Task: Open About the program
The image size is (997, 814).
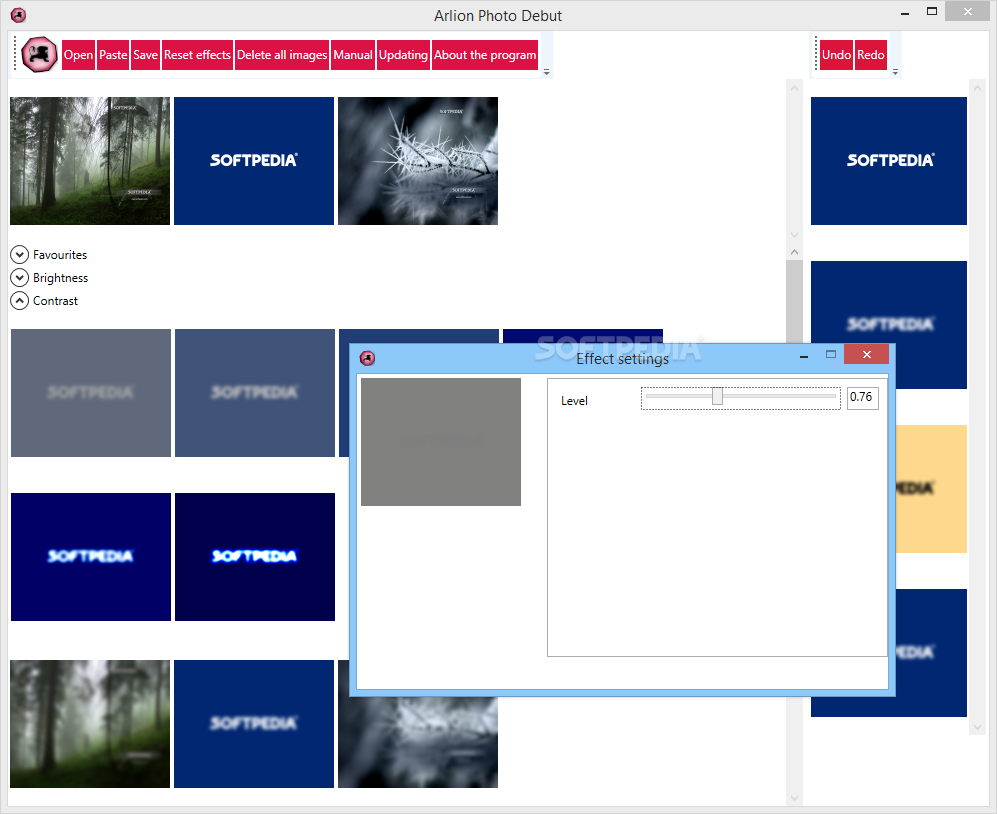Action: 485,55
